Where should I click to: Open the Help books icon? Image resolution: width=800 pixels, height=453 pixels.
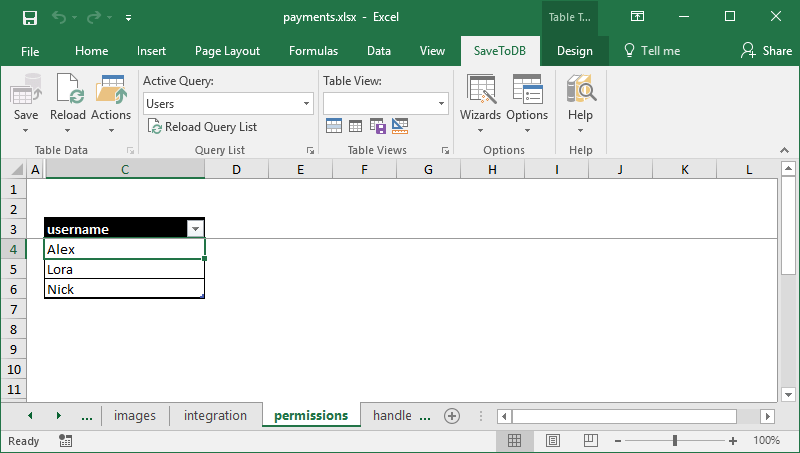click(581, 90)
